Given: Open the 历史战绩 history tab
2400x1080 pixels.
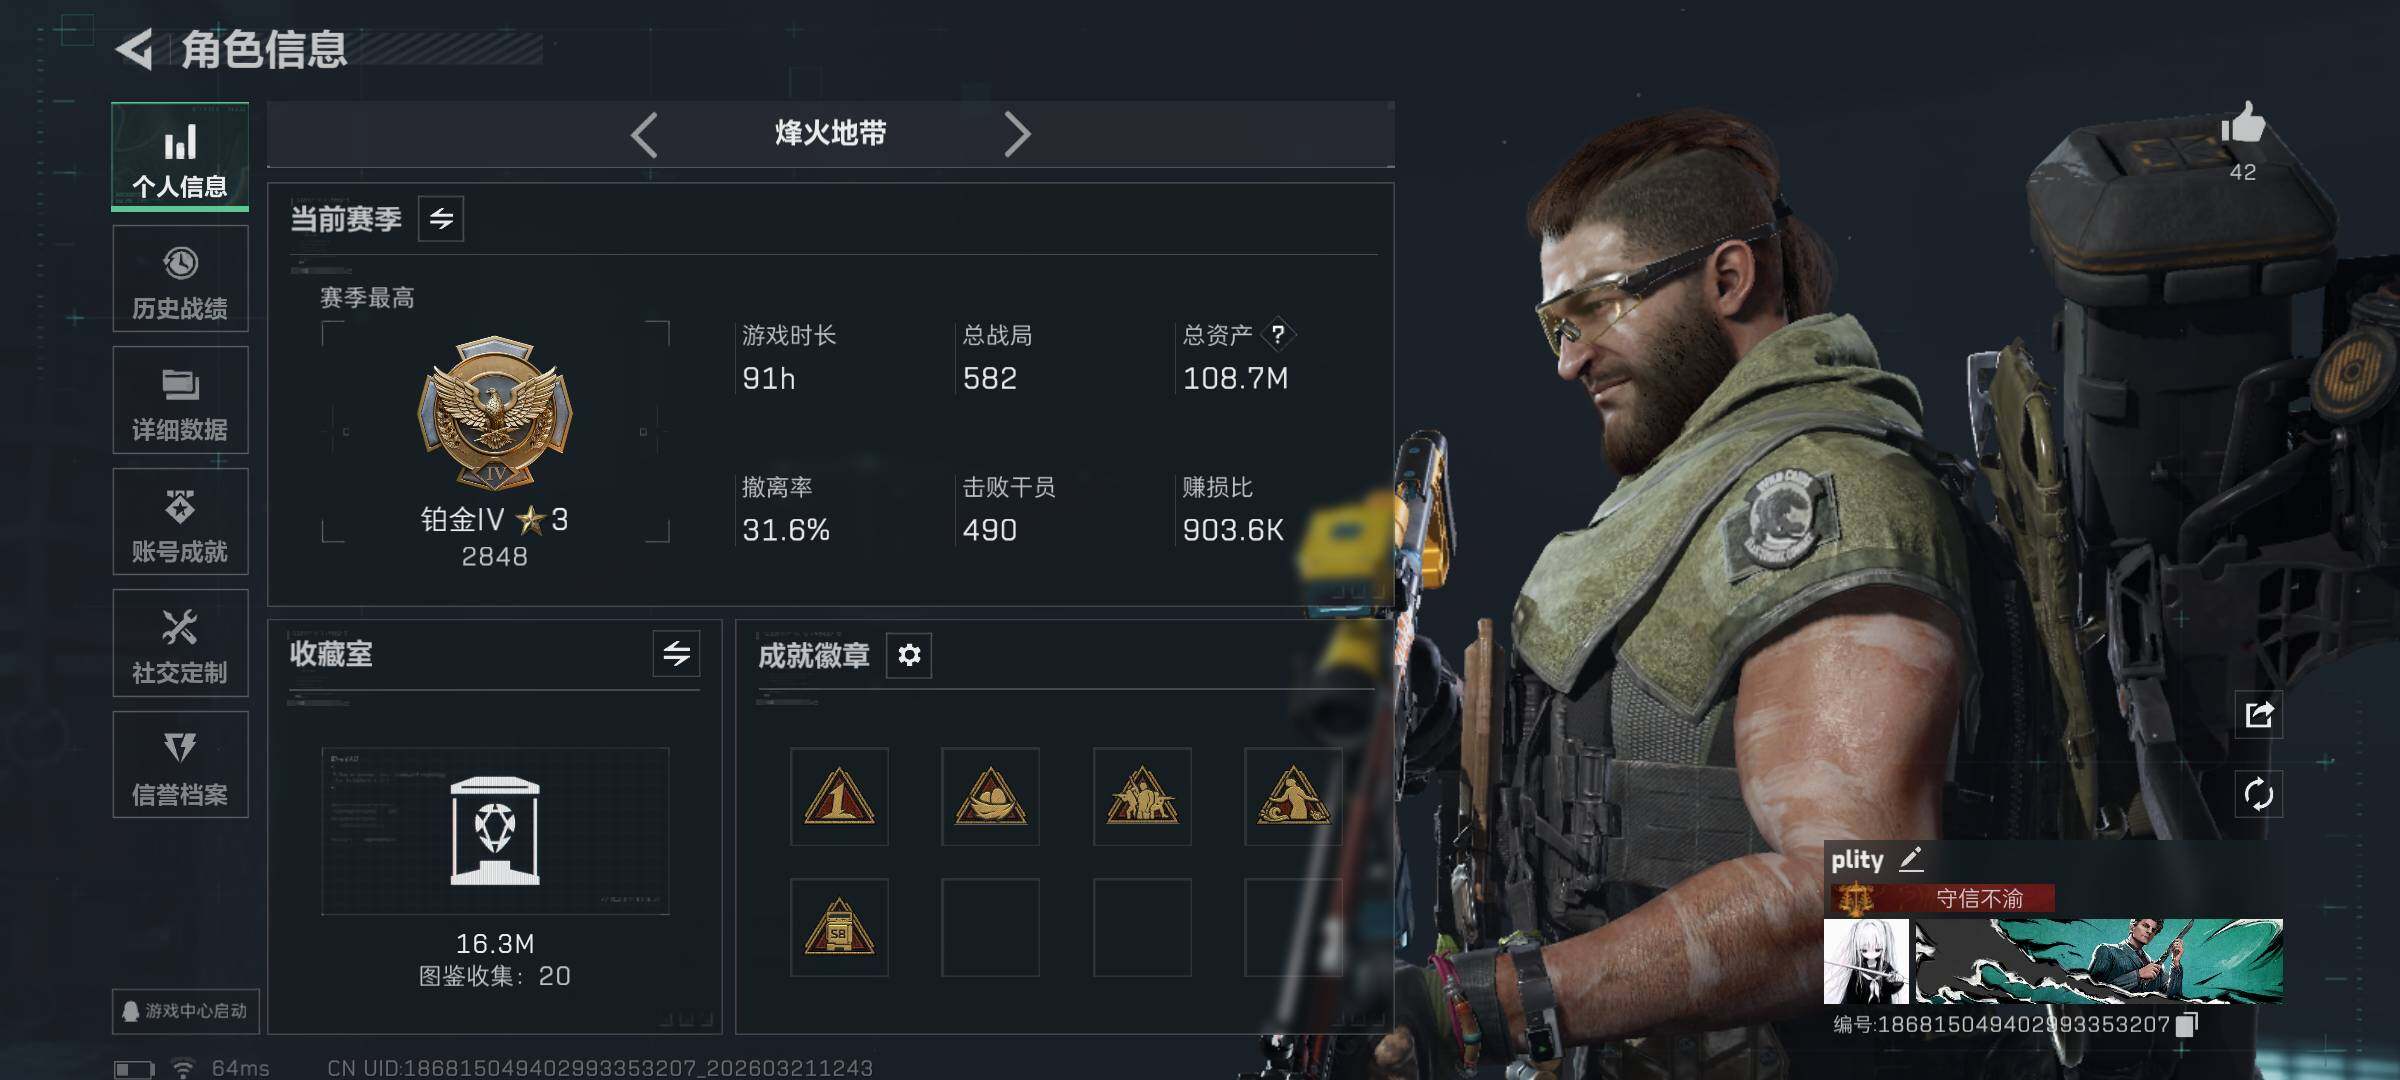Looking at the screenshot, I should [180, 279].
